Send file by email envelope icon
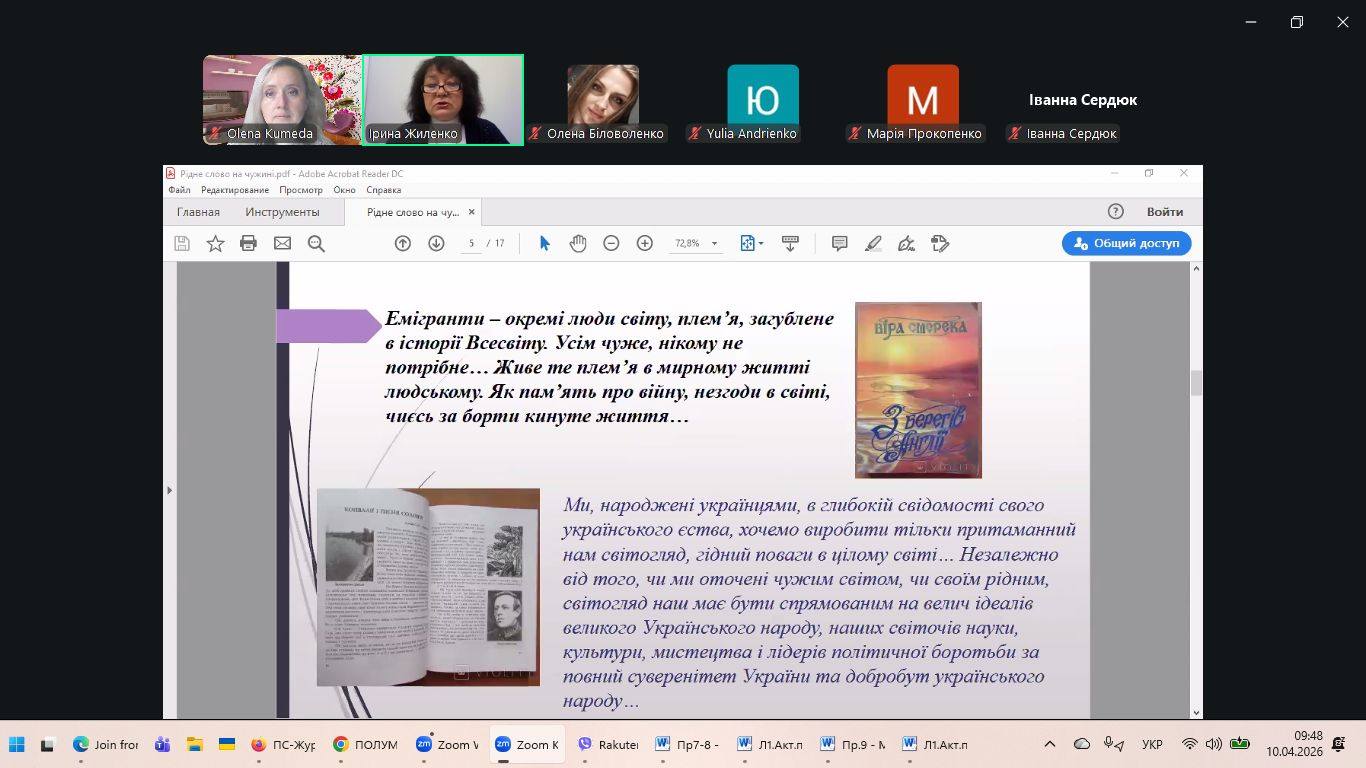 tap(282, 243)
